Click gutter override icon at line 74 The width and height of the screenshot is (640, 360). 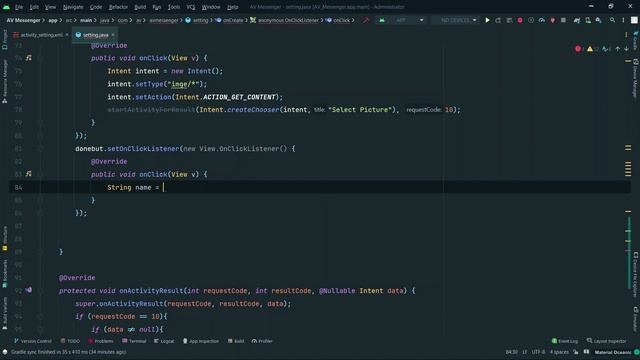point(29,58)
